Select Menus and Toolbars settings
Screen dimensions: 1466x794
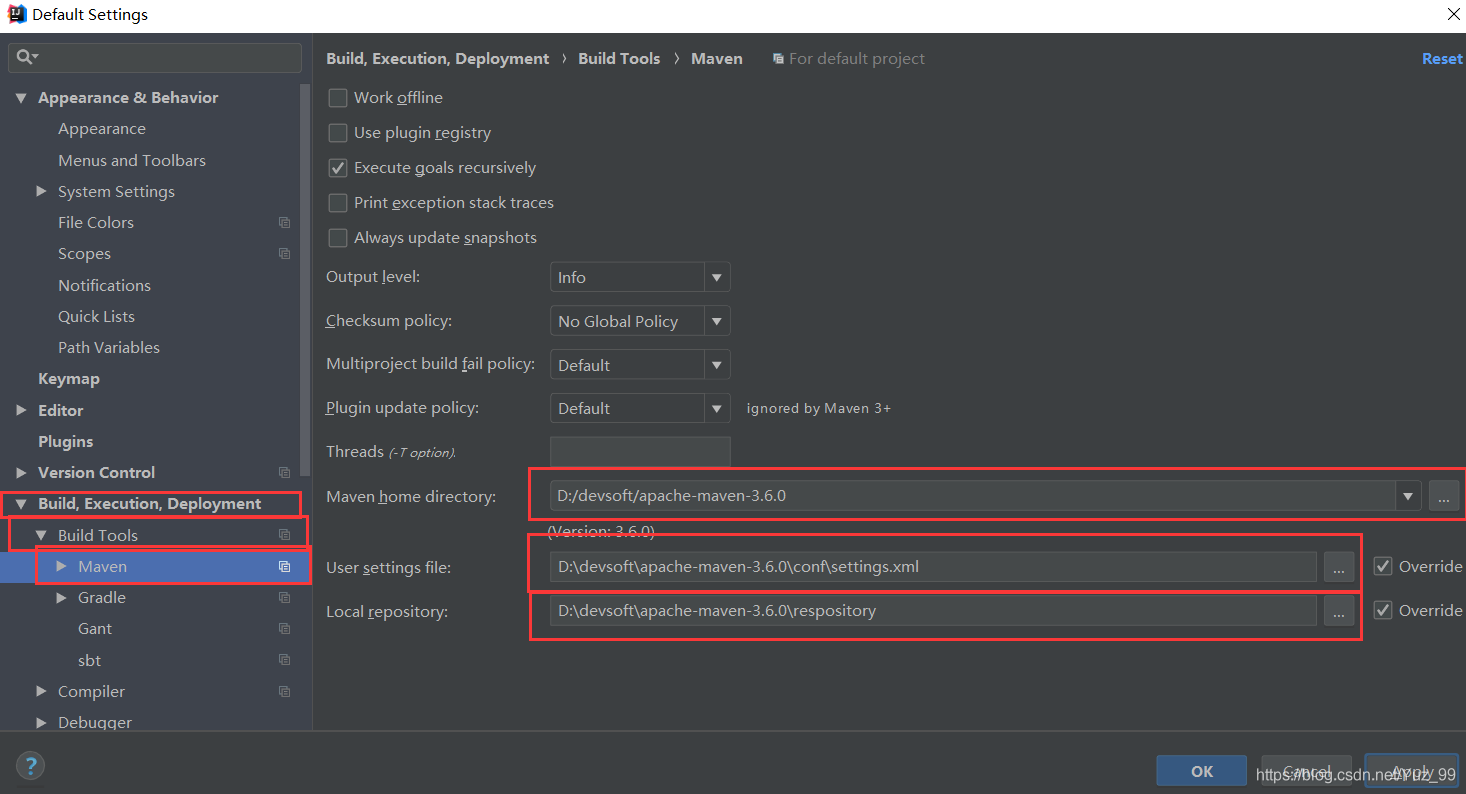click(132, 160)
